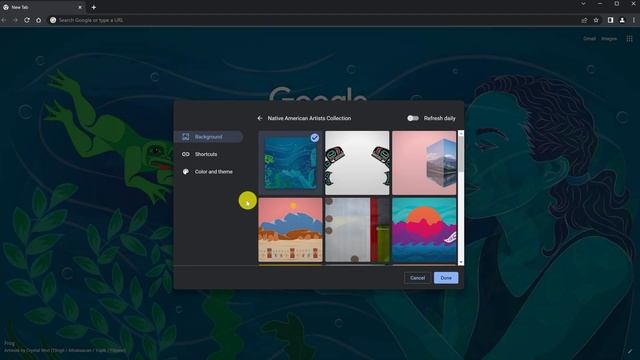Screen dimensions: 640x360
Task: Click the scroll down arrow in thumbnail list
Action: coord(461,262)
